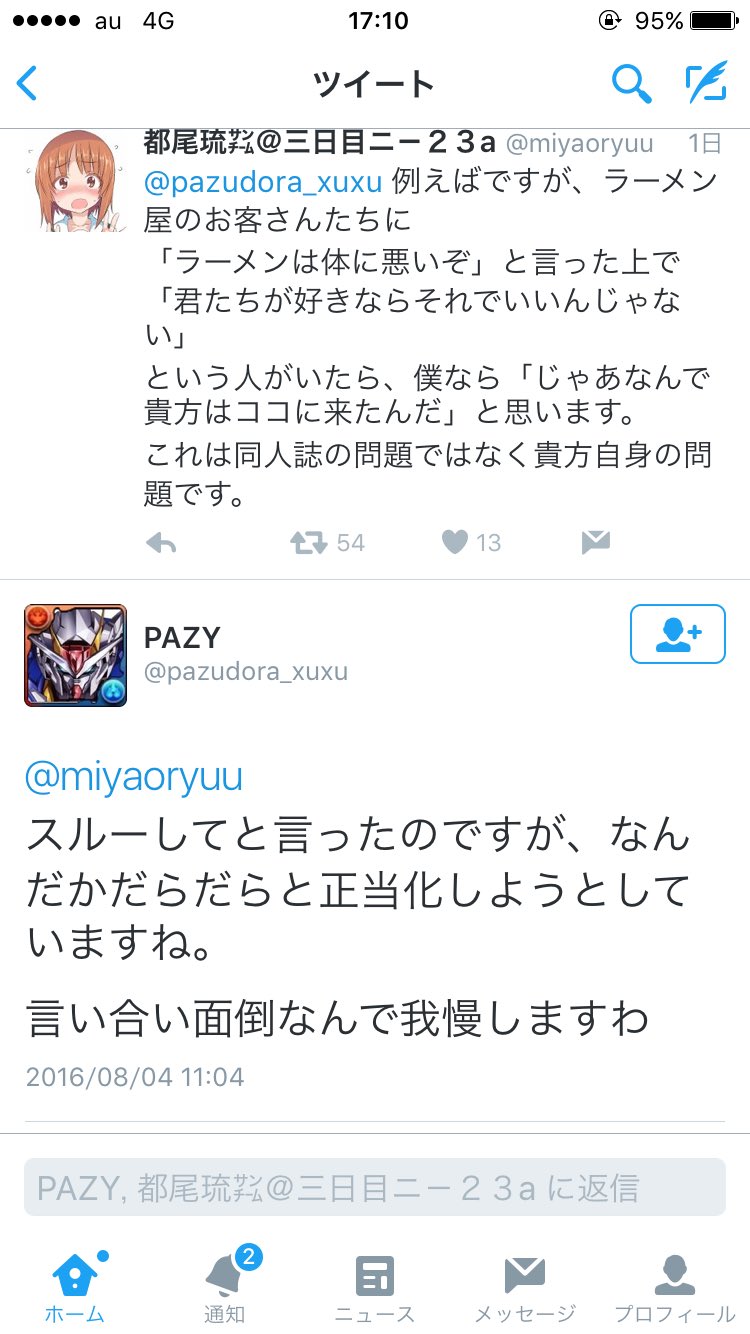Open @miyaoryuu mention link in PAZY tweet

pyautogui.click(x=133, y=778)
